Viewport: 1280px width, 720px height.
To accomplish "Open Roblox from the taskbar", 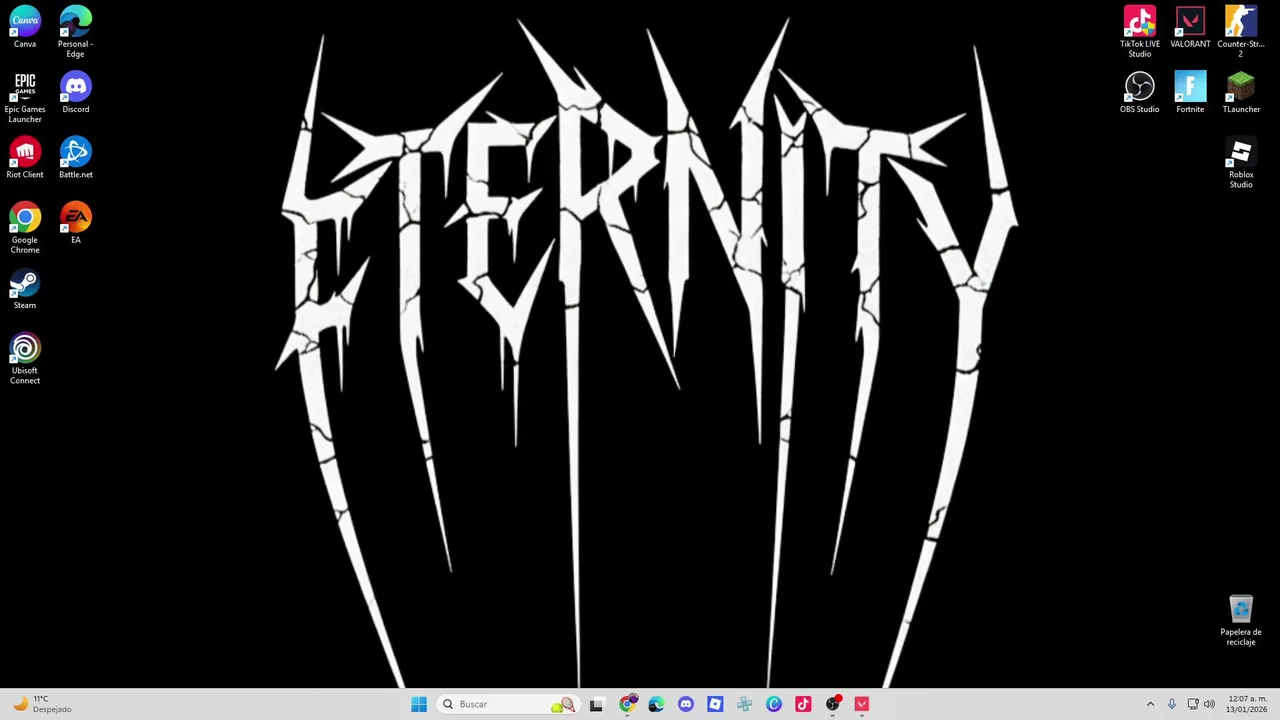I will pos(715,704).
